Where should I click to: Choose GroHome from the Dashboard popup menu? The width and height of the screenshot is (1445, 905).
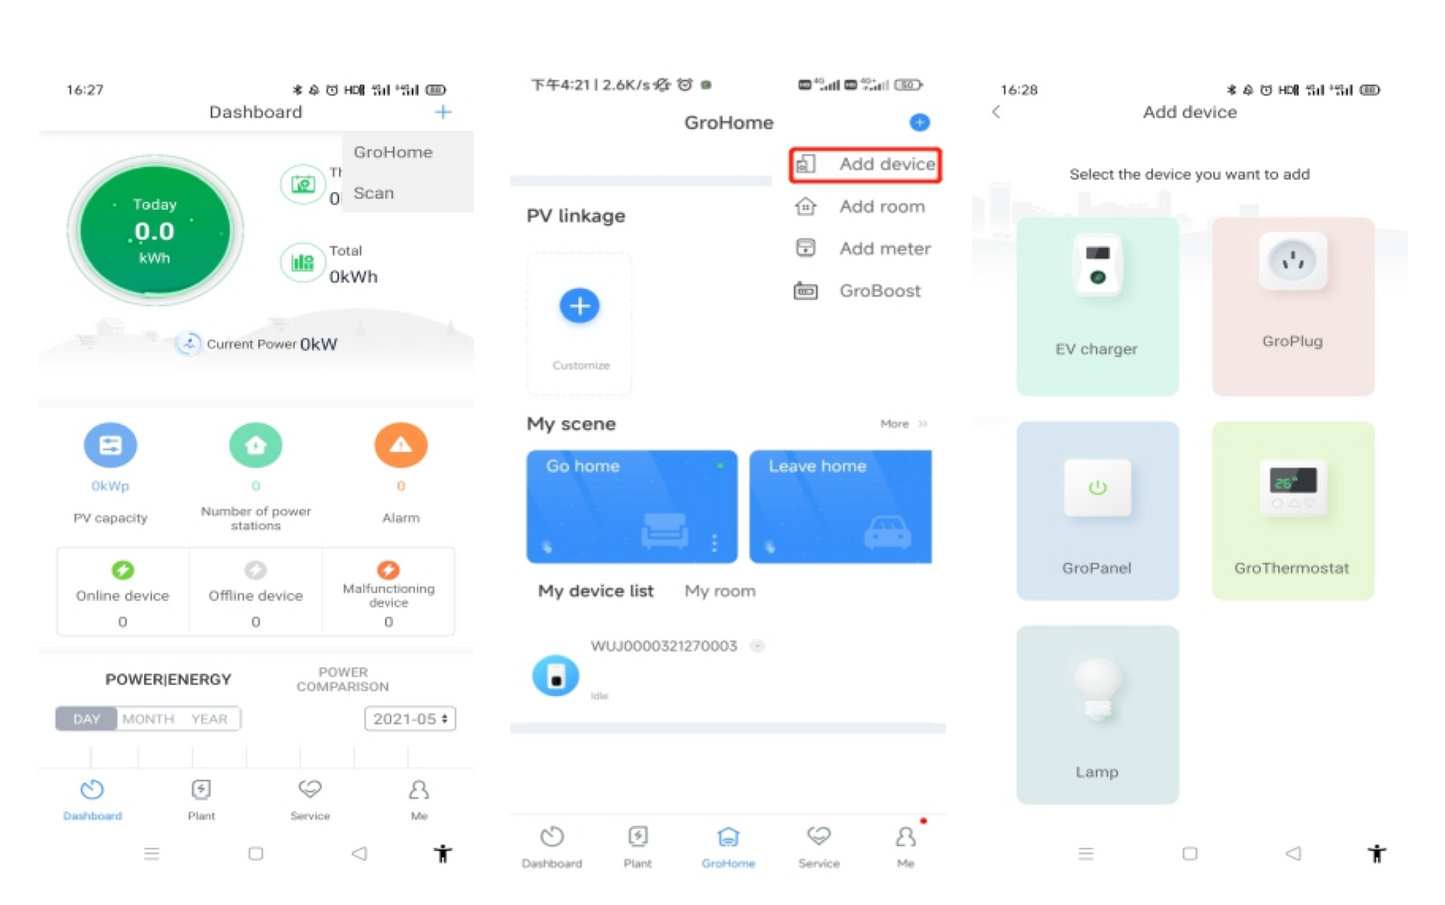pos(393,152)
